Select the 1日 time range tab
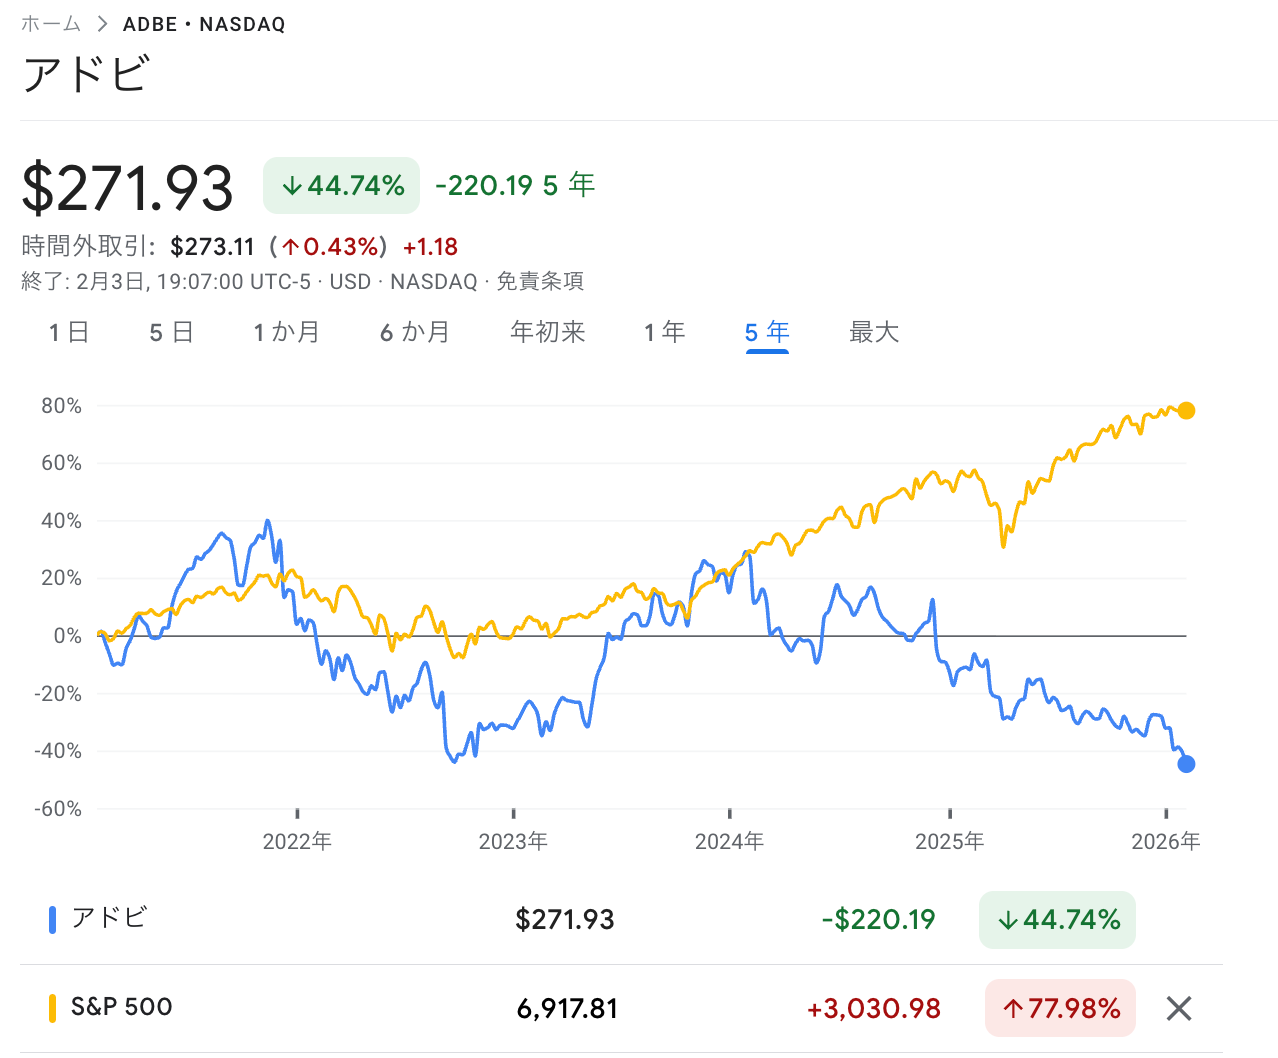 (69, 333)
